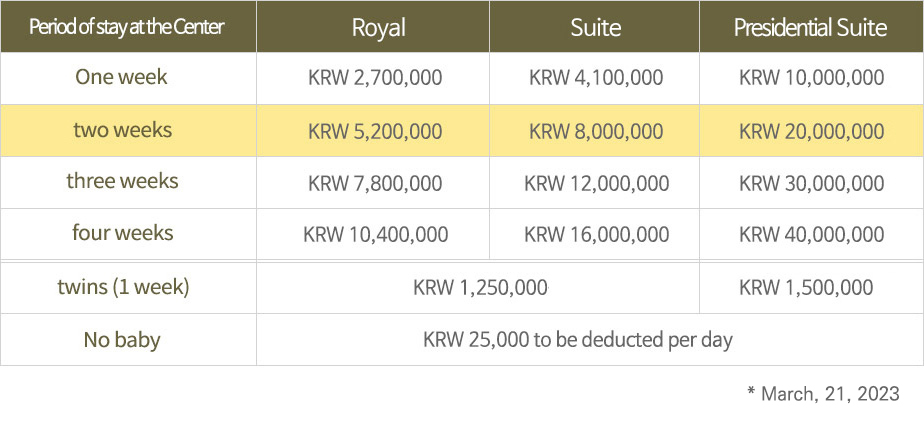Click the KRW 1,250,000 twins price

pyautogui.click(x=480, y=288)
